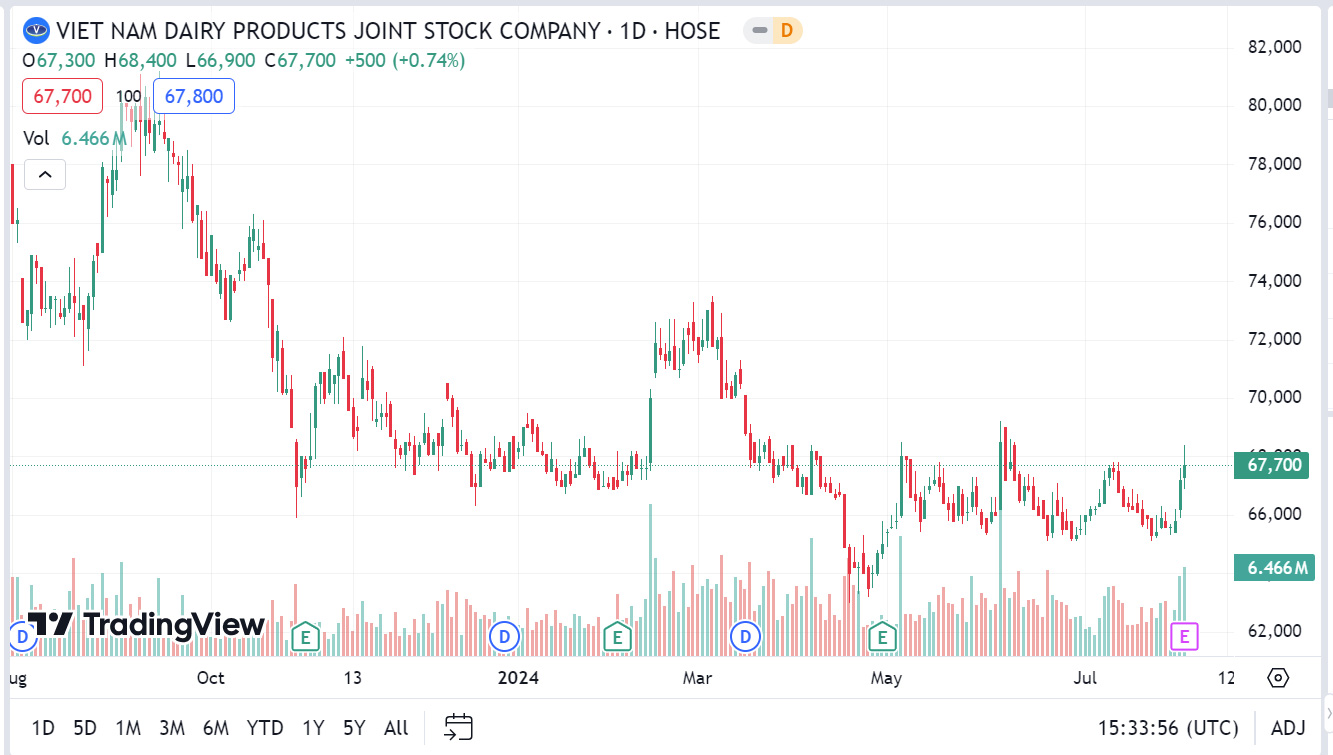Open the chart settings gear
This screenshot has width=1333, height=755.
[x=1277, y=677]
